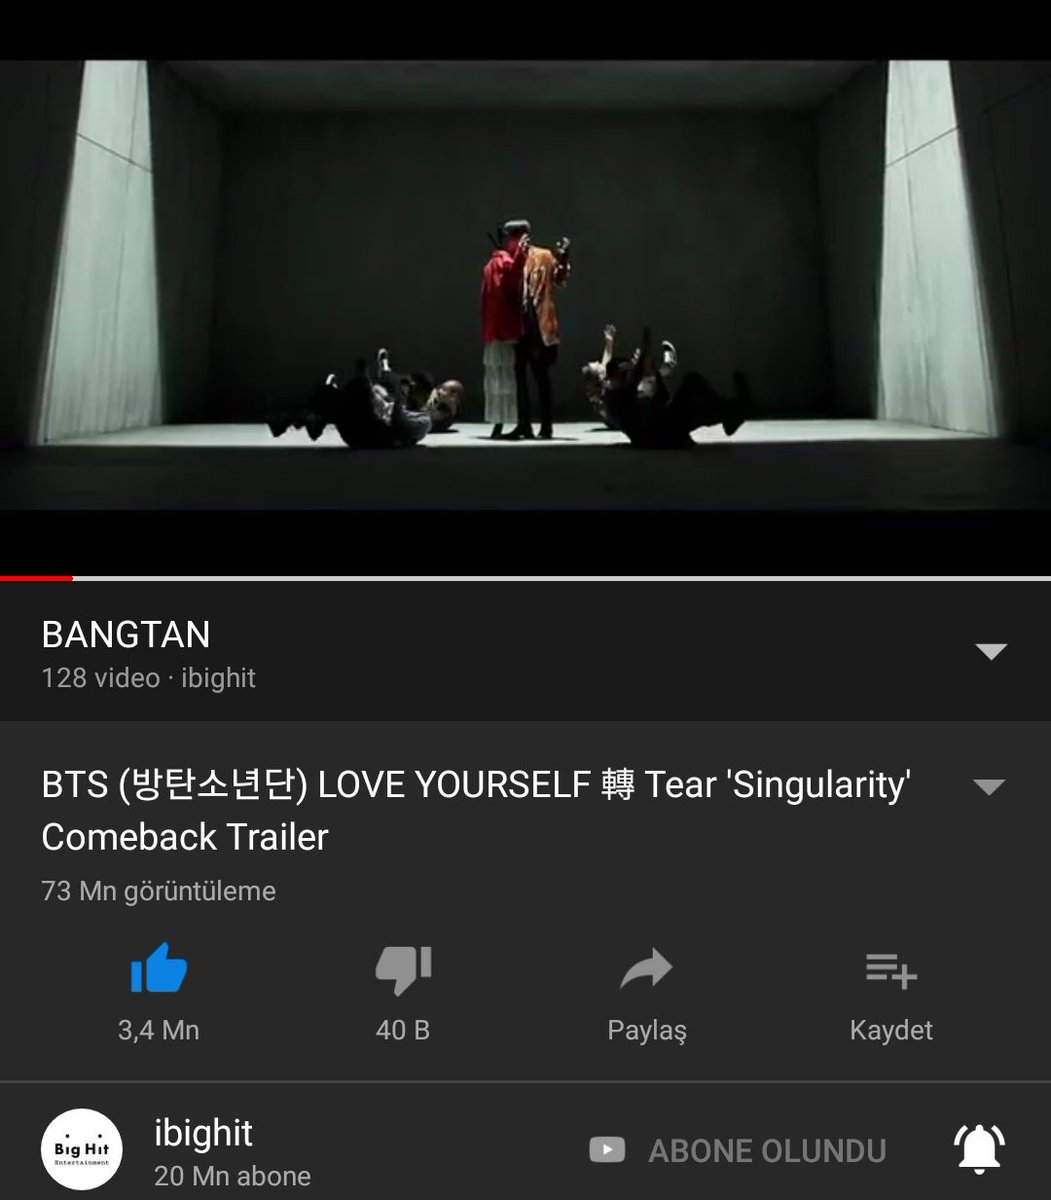Open the BANGTAN playlist title

click(x=126, y=635)
